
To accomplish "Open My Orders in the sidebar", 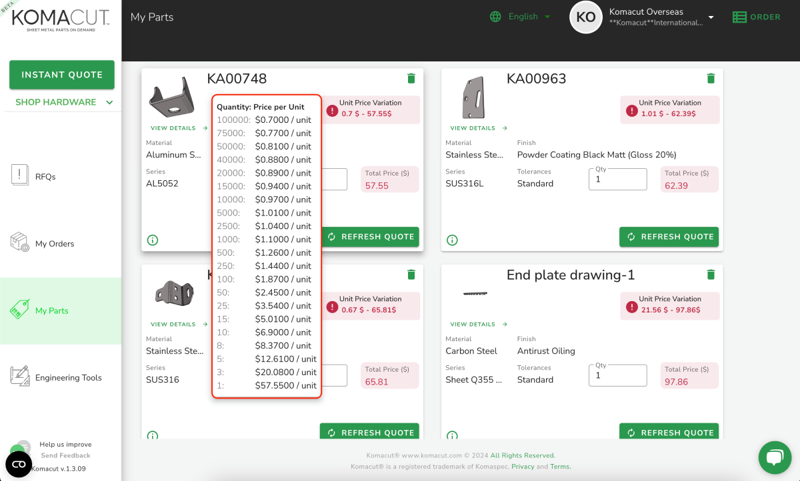I will pyautogui.click(x=55, y=244).
